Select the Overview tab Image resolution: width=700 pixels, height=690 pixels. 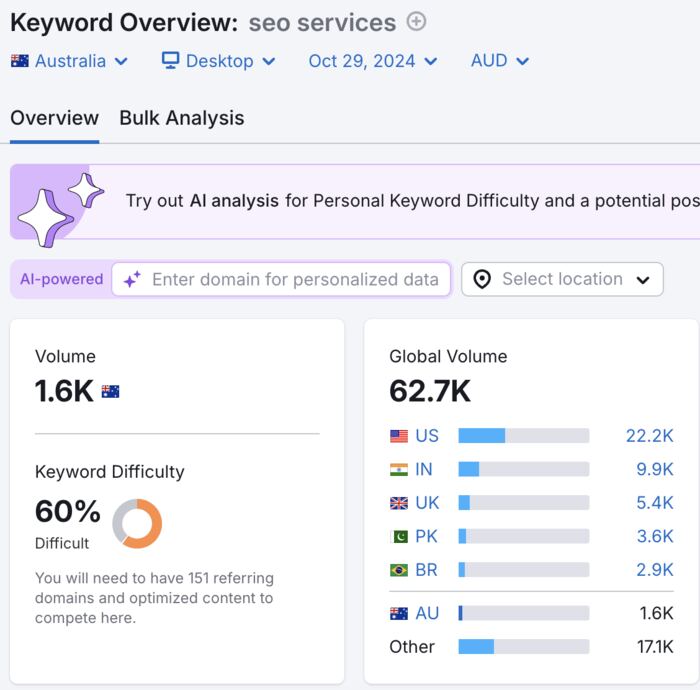(x=54, y=118)
